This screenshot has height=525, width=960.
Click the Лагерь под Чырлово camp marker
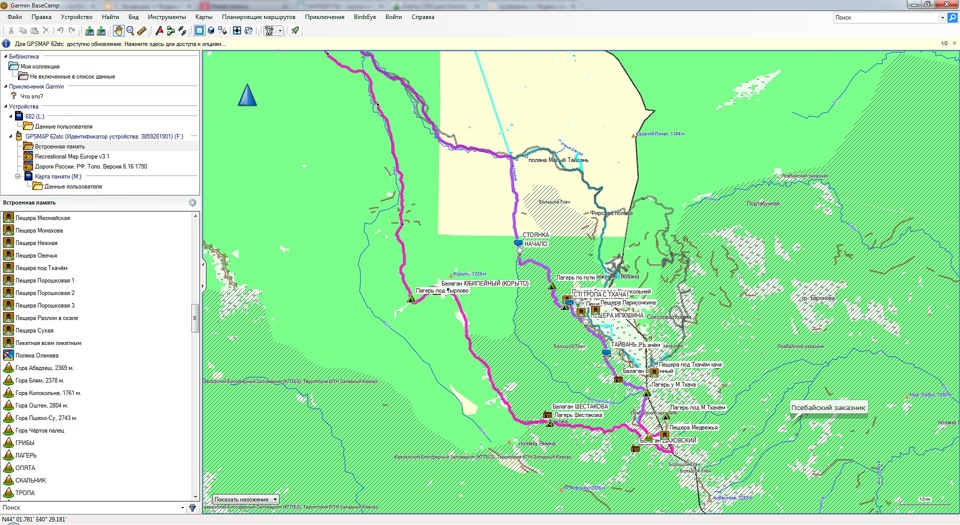[x=411, y=299]
